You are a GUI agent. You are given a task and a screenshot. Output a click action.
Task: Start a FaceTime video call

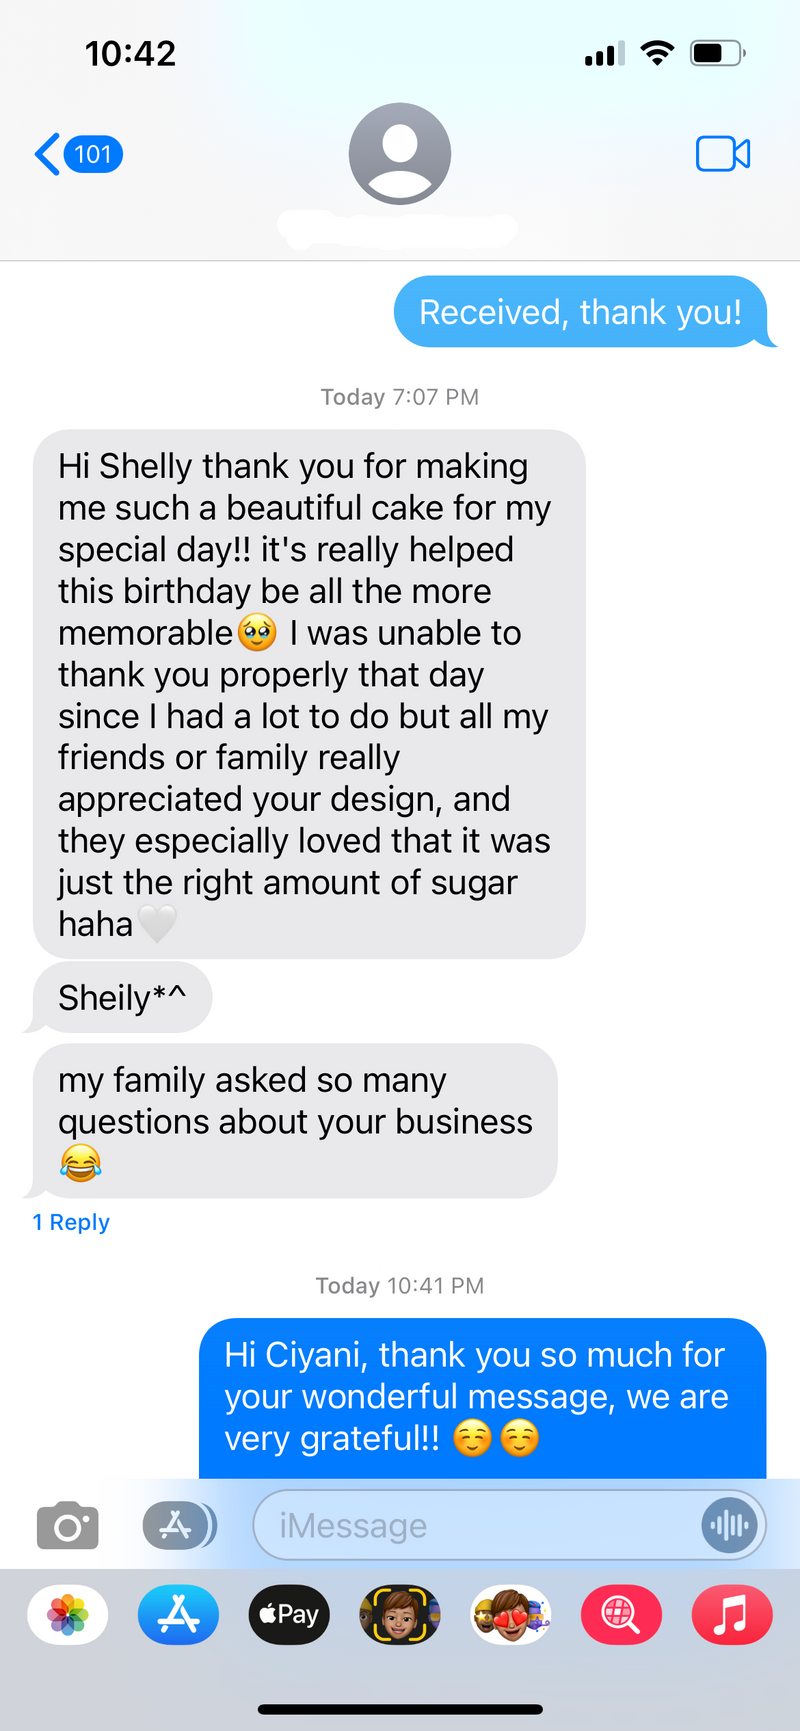722,155
